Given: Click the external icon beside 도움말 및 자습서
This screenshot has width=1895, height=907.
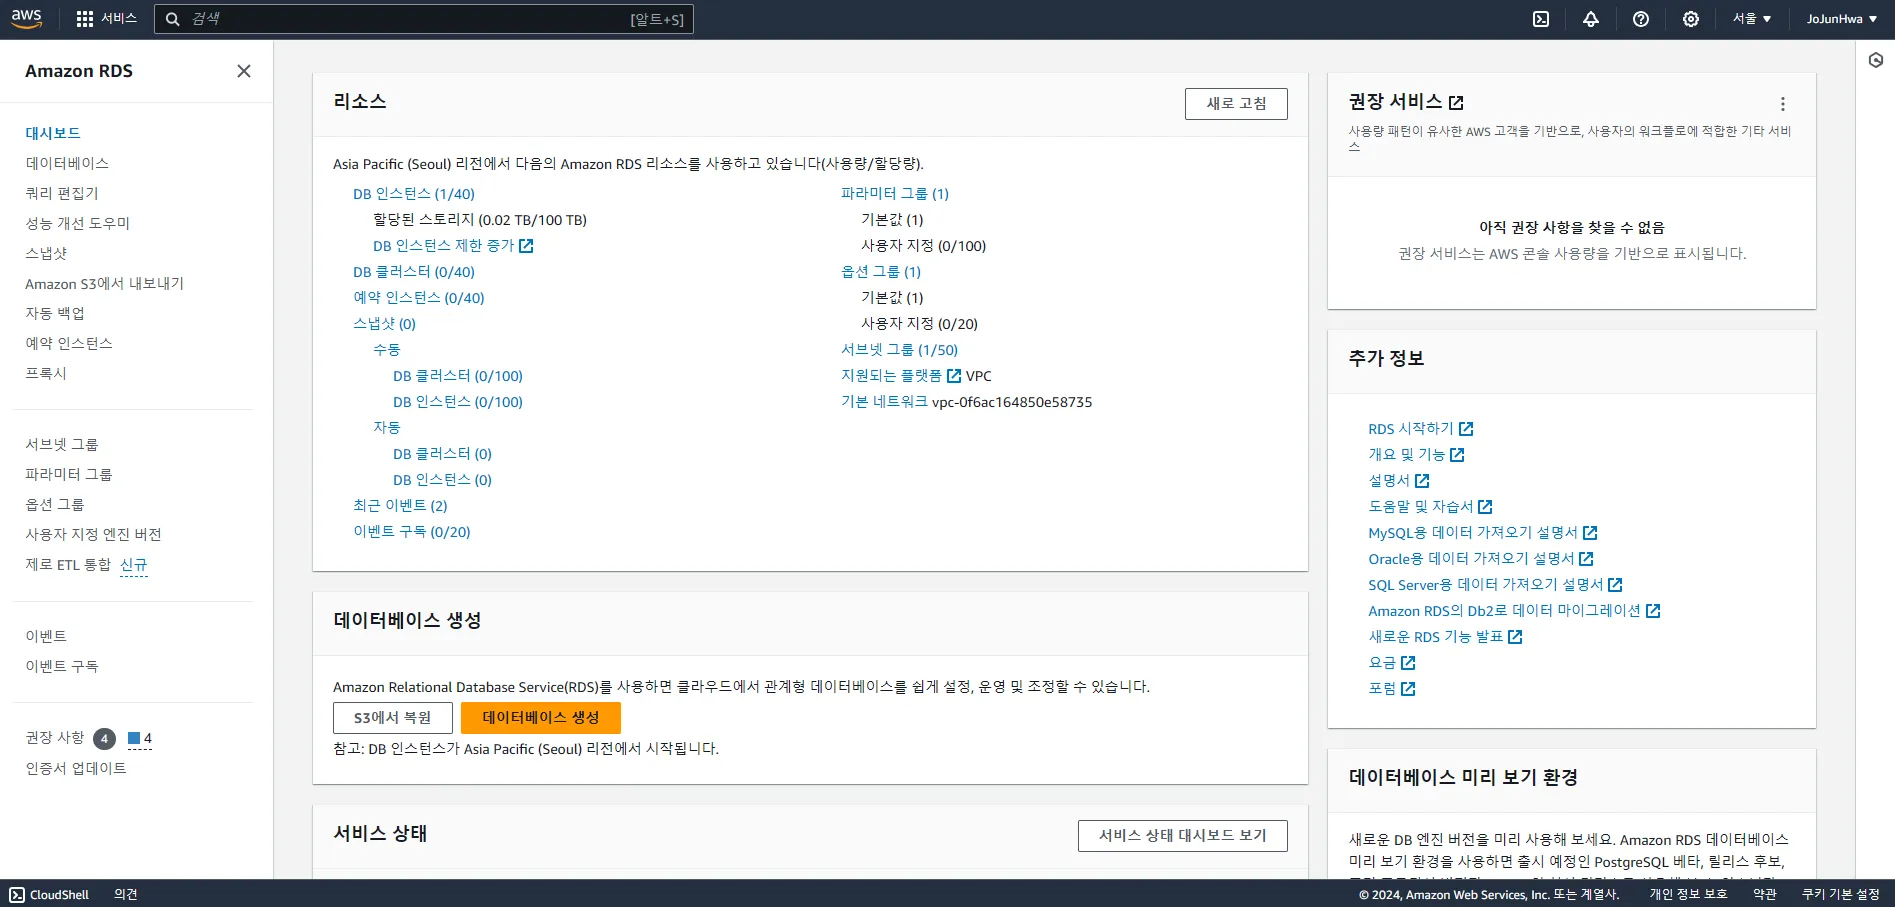Looking at the screenshot, I should (x=1485, y=507).
